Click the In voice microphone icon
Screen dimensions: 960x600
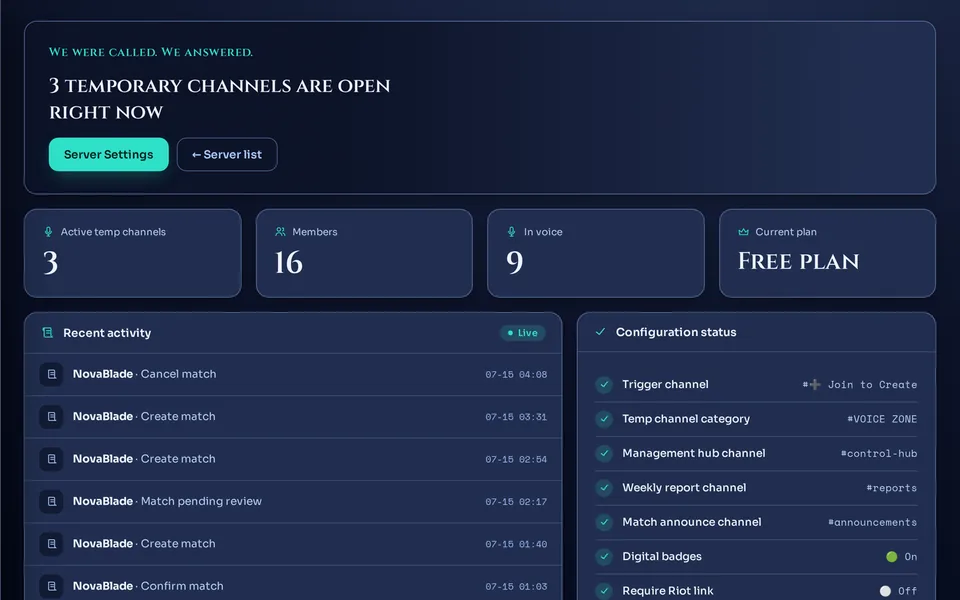pos(511,231)
